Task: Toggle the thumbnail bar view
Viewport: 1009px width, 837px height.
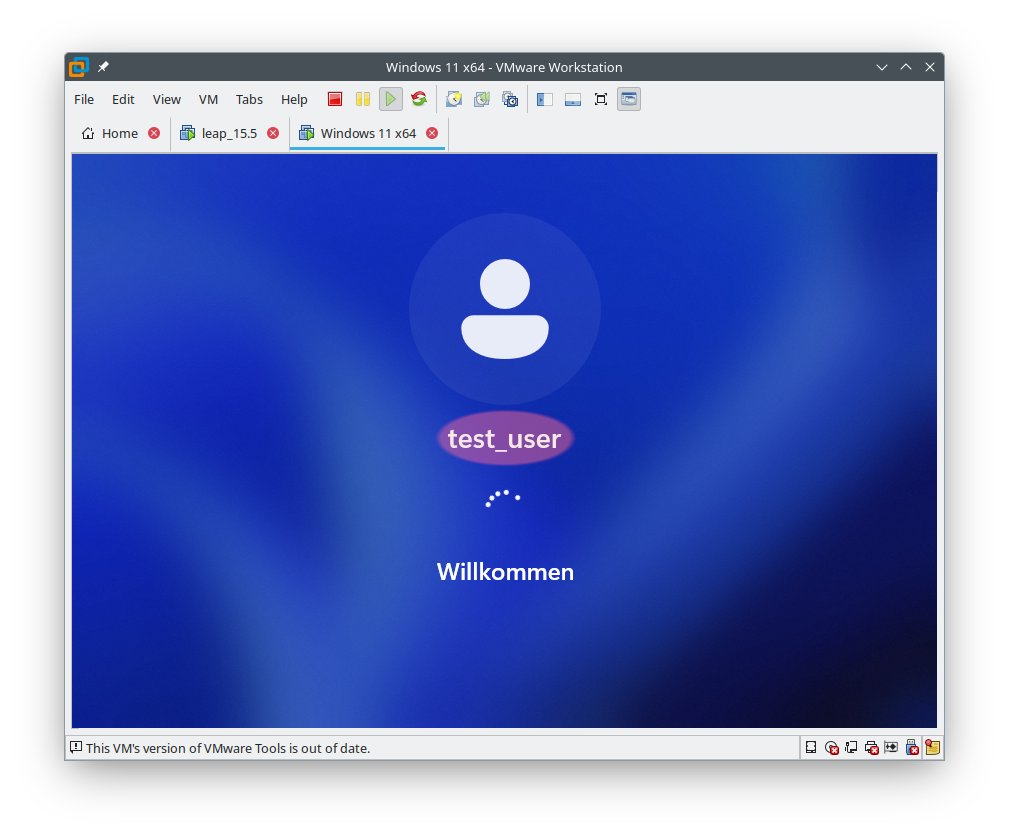Action: [573, 99]
